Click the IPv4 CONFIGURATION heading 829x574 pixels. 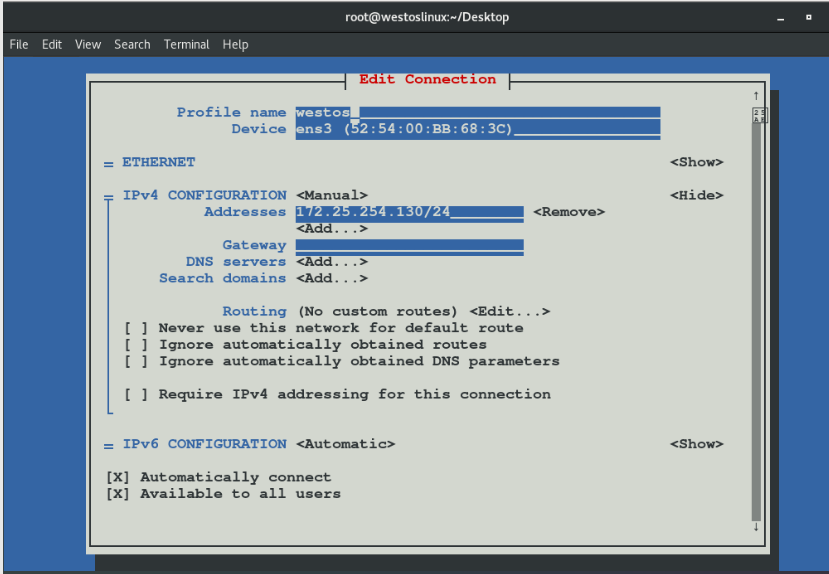205,196
